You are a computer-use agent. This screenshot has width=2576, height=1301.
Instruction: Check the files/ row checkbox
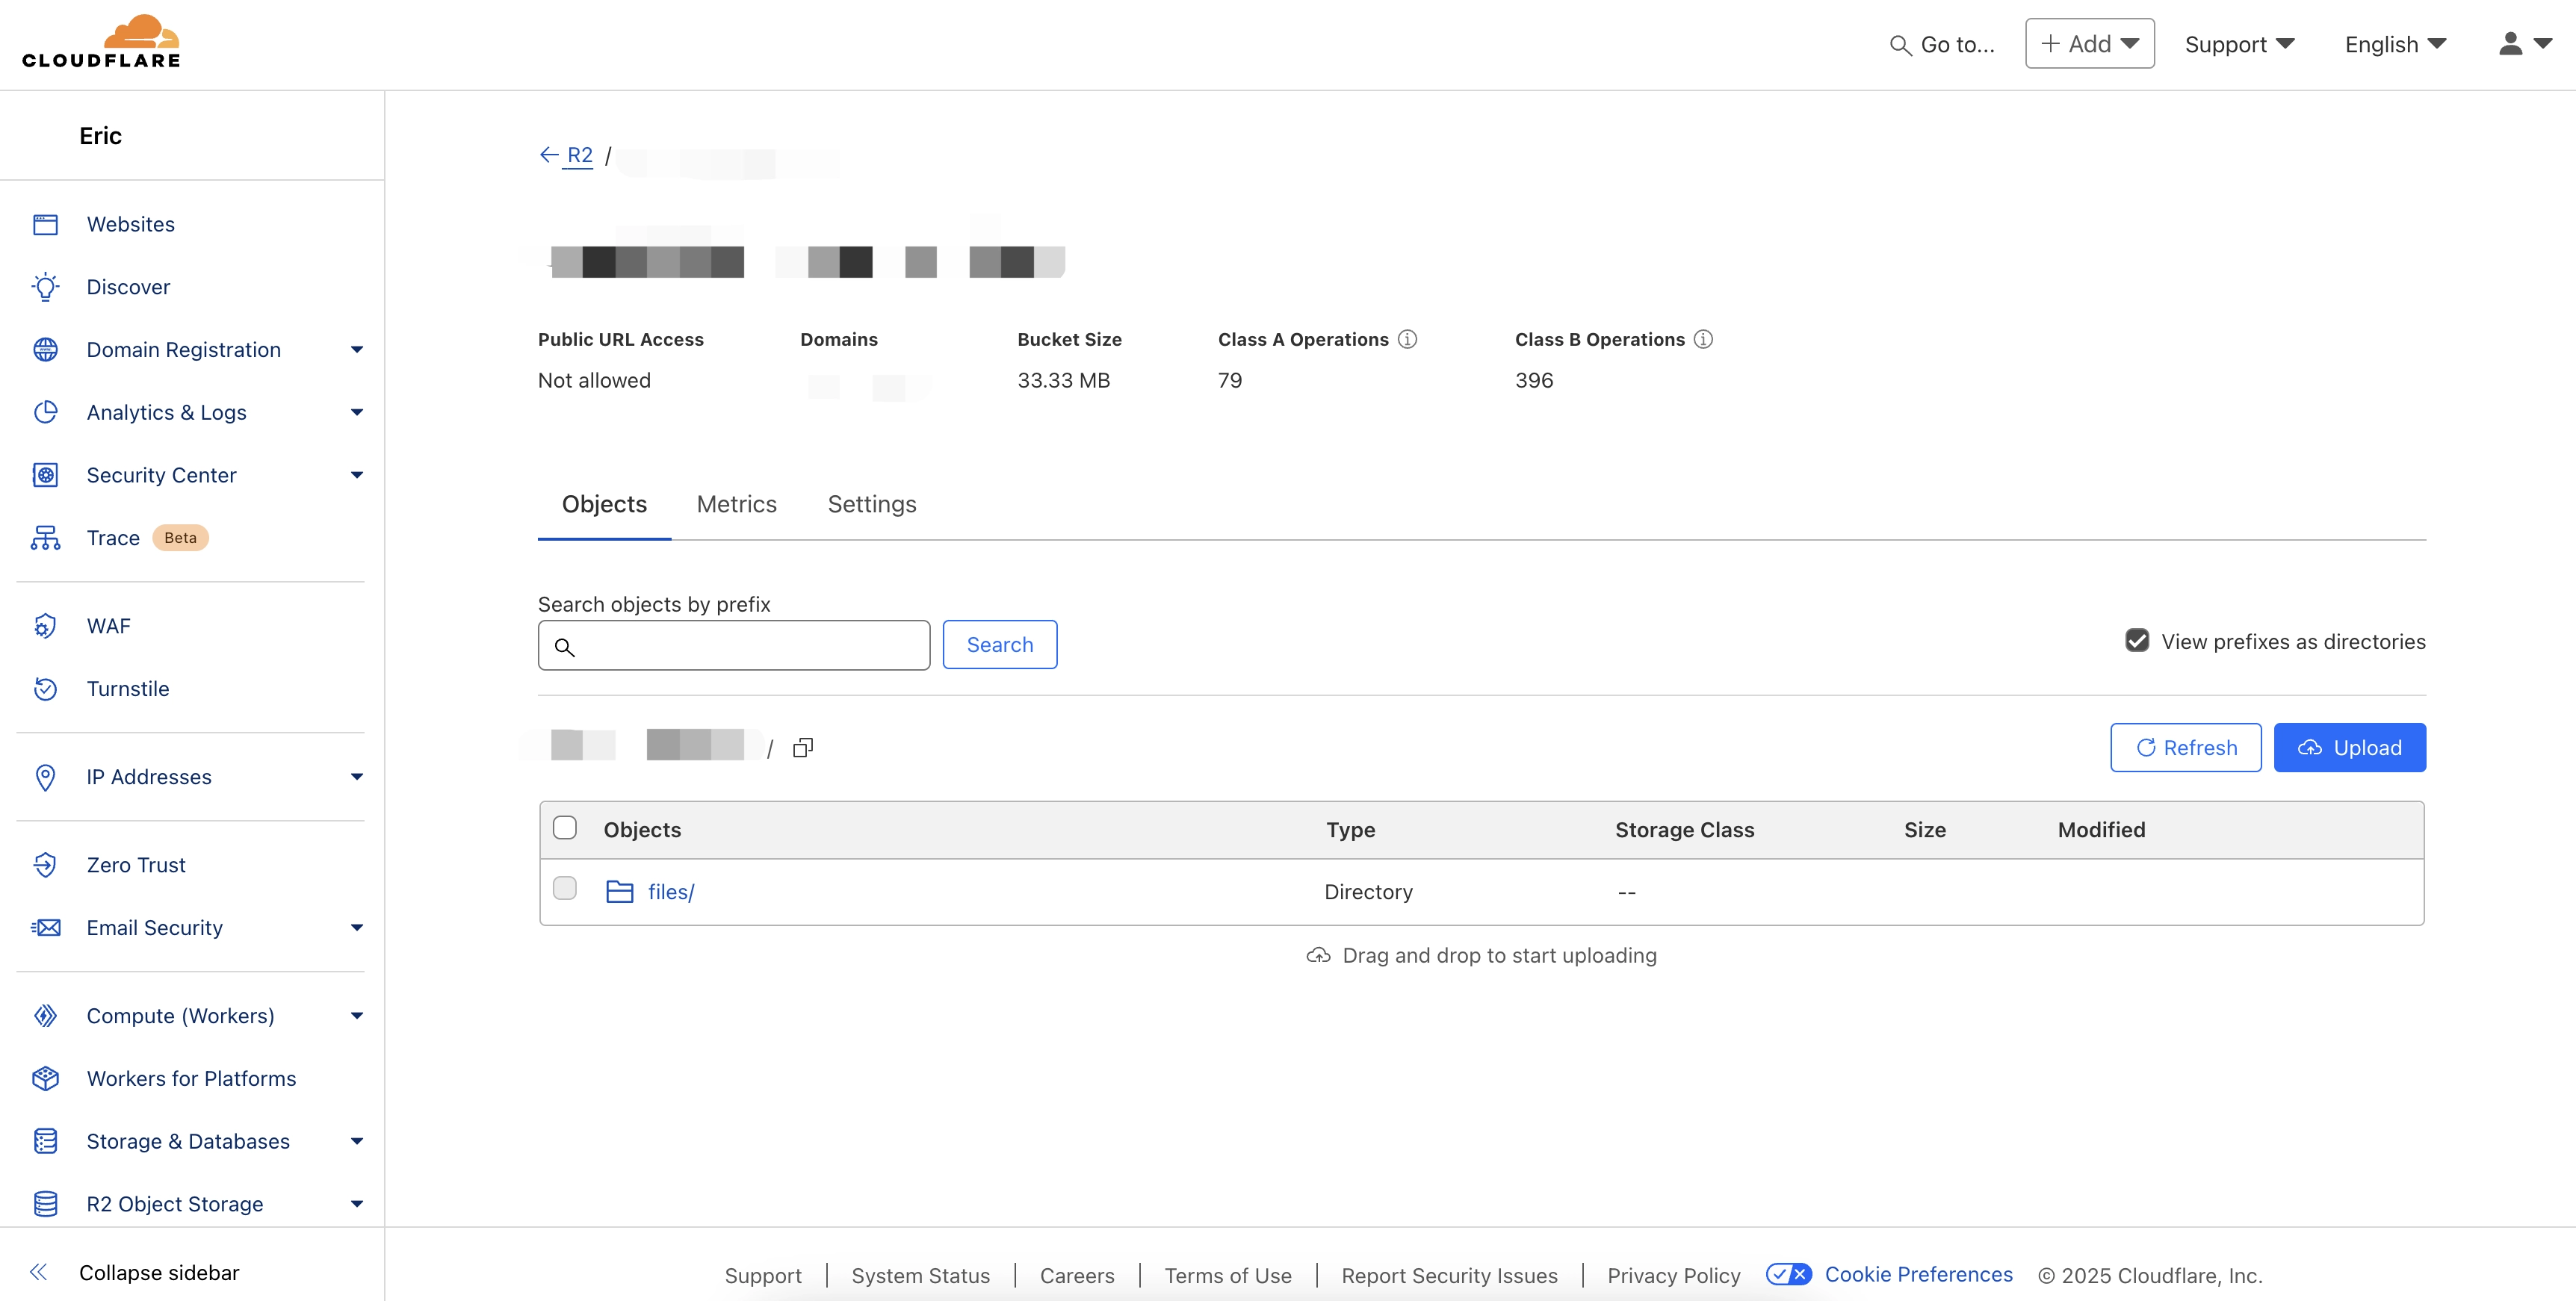[565, 888]
